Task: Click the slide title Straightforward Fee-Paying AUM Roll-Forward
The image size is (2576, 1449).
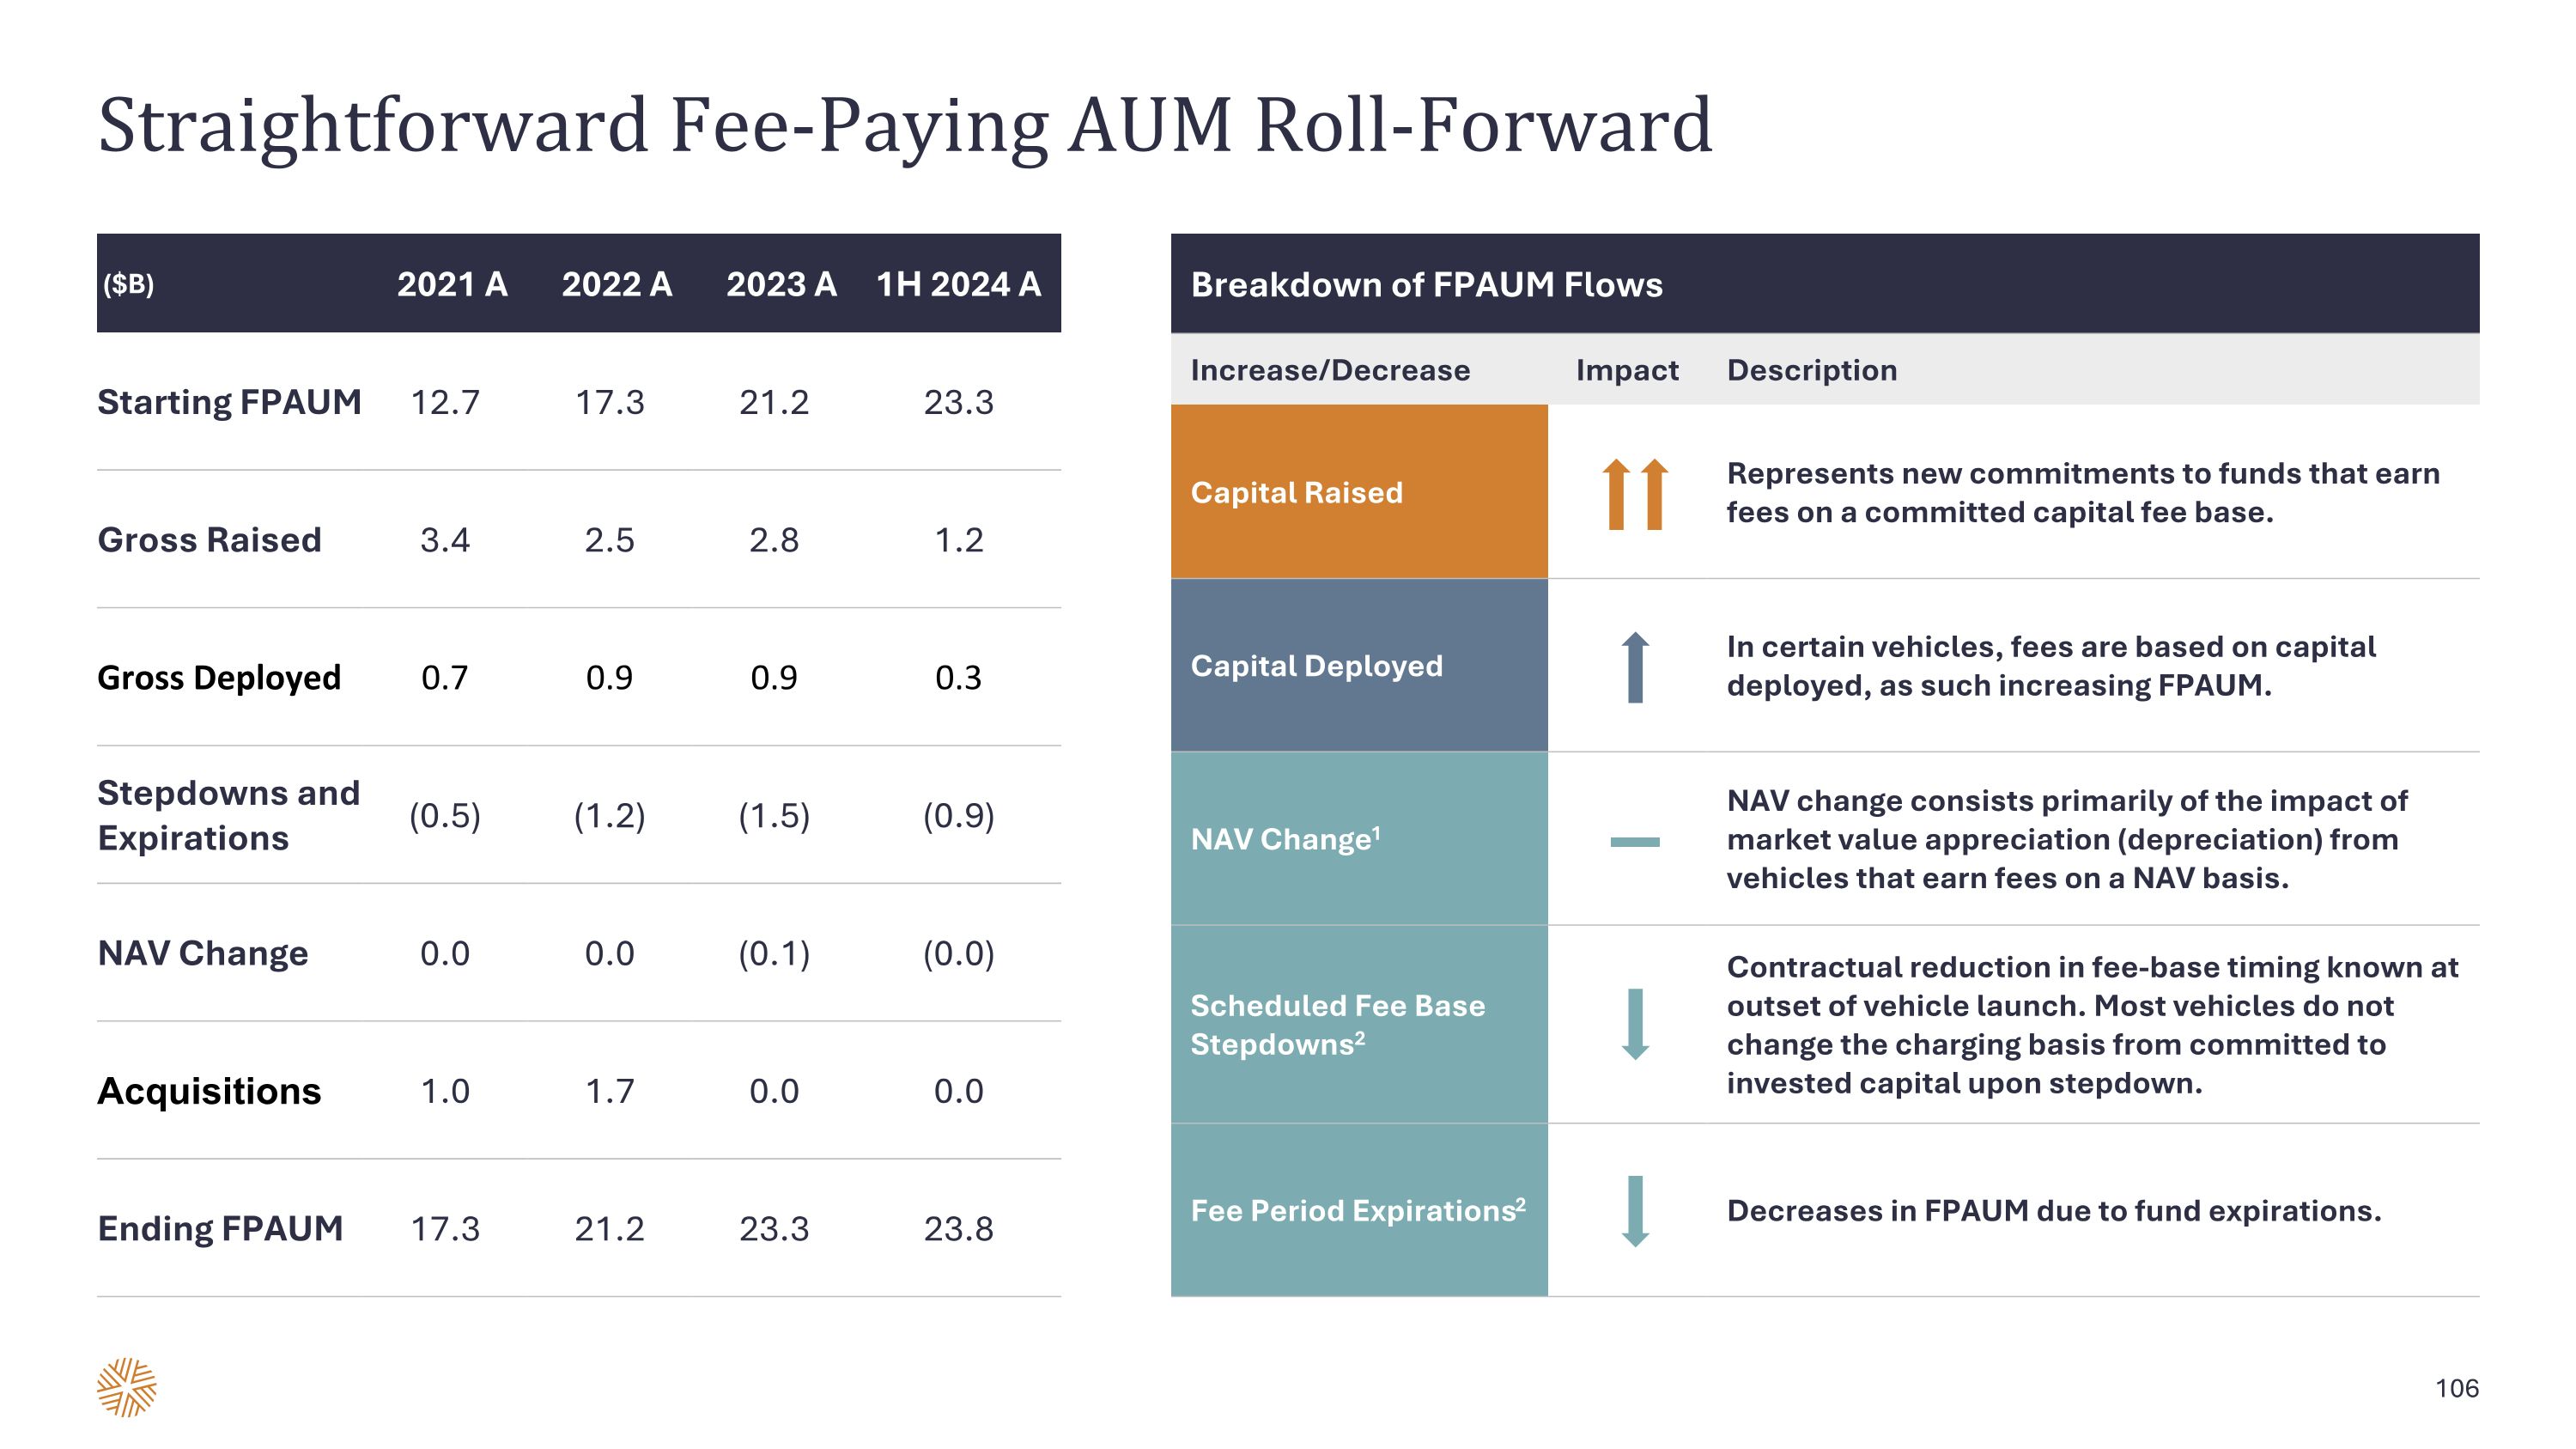Action: [905, 126]
